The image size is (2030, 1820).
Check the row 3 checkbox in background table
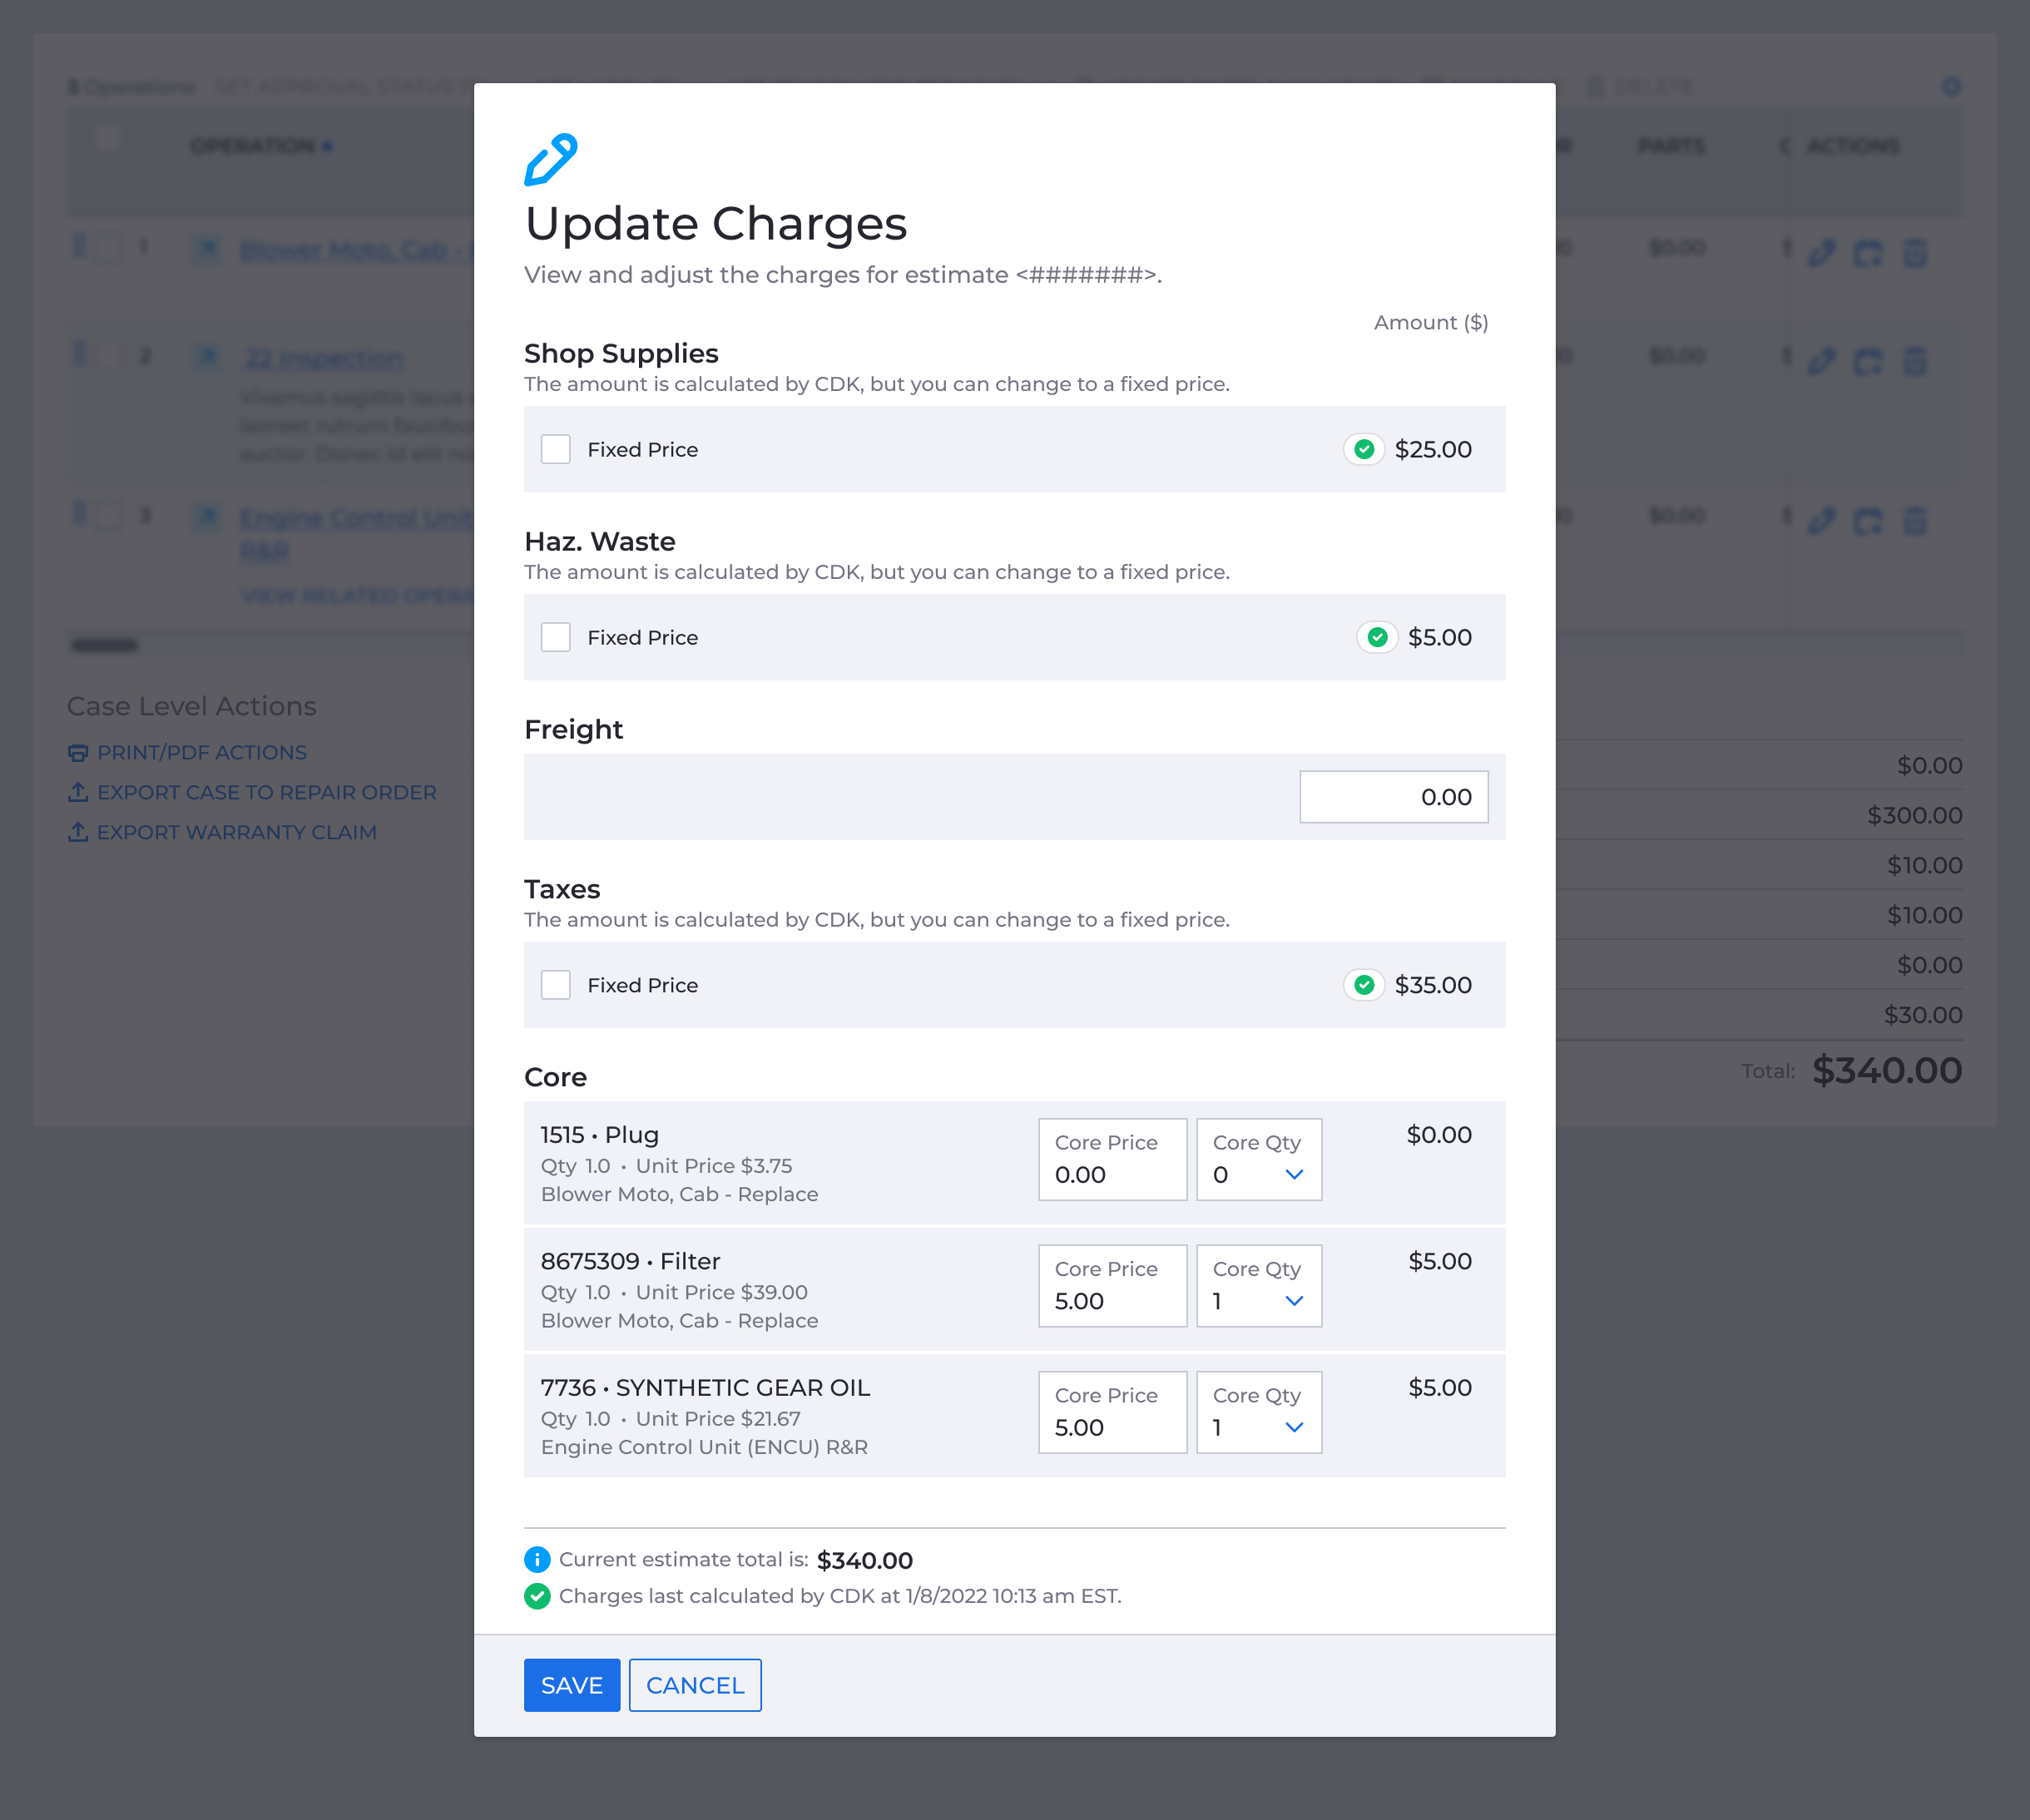(109, 515)
